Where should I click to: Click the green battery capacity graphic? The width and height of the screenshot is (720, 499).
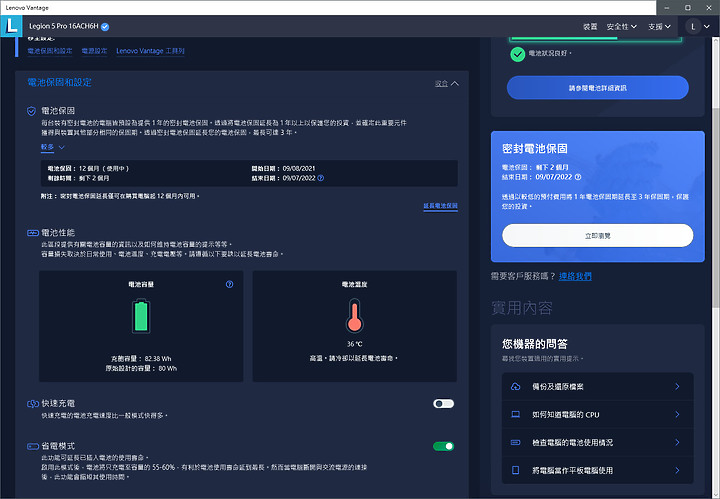[x=141, y=316]
